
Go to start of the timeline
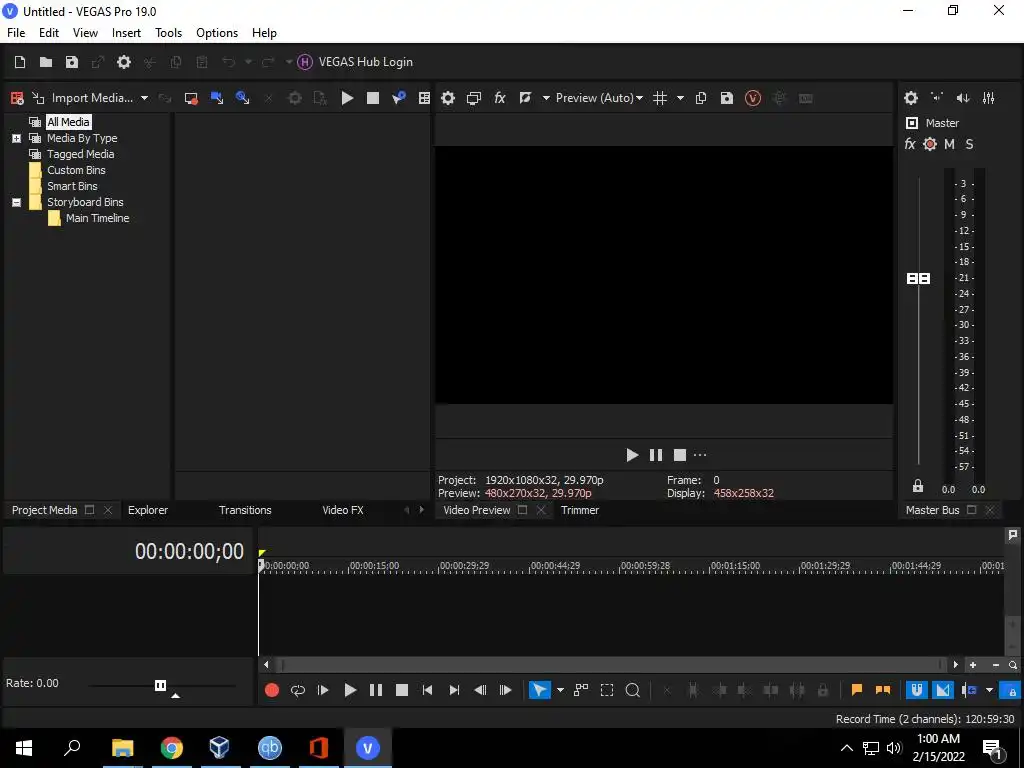pyautogui.click(x=427, y=690)
